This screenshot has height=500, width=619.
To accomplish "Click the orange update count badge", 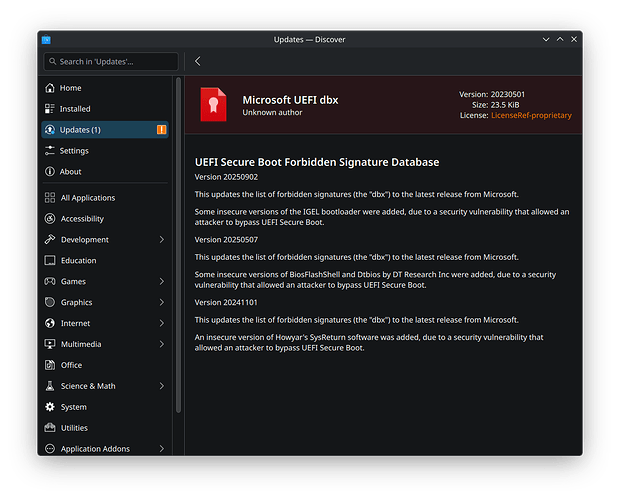I will click(162, 130).
